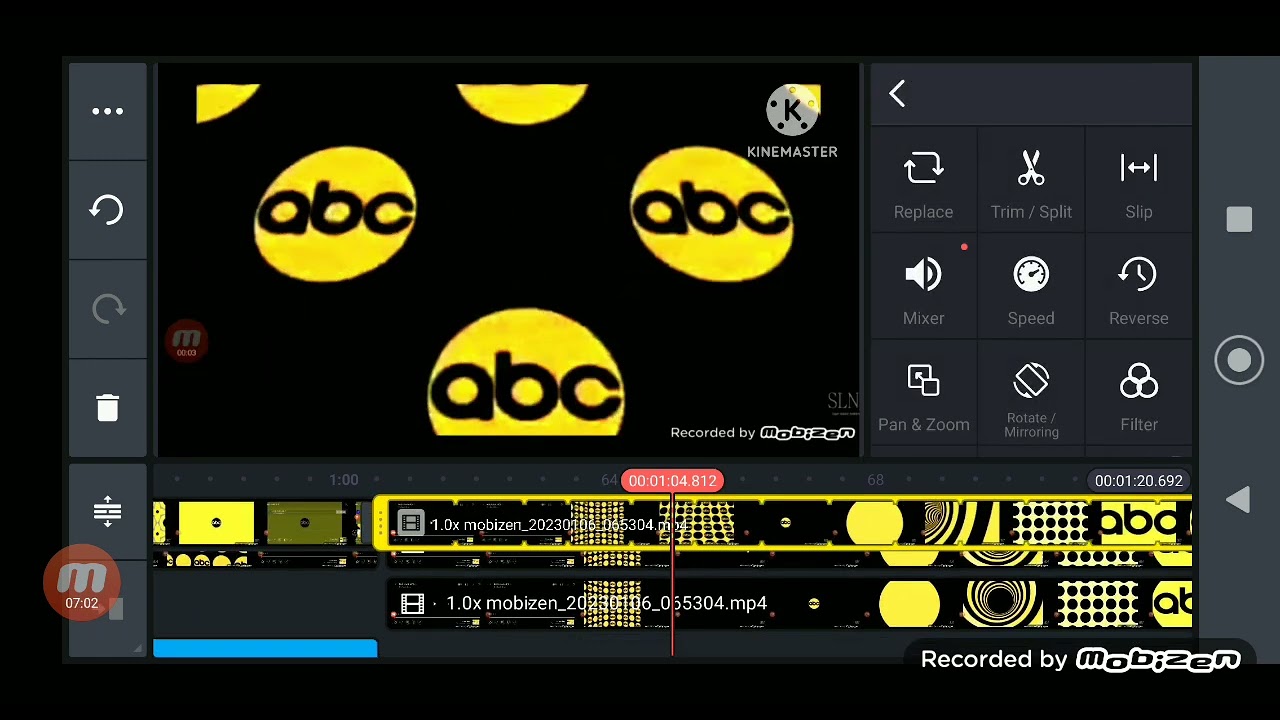Select the lower mobizen_20230106_065304.mp4 layer clip
1280x720 pixels.
(x=789, y=603)
